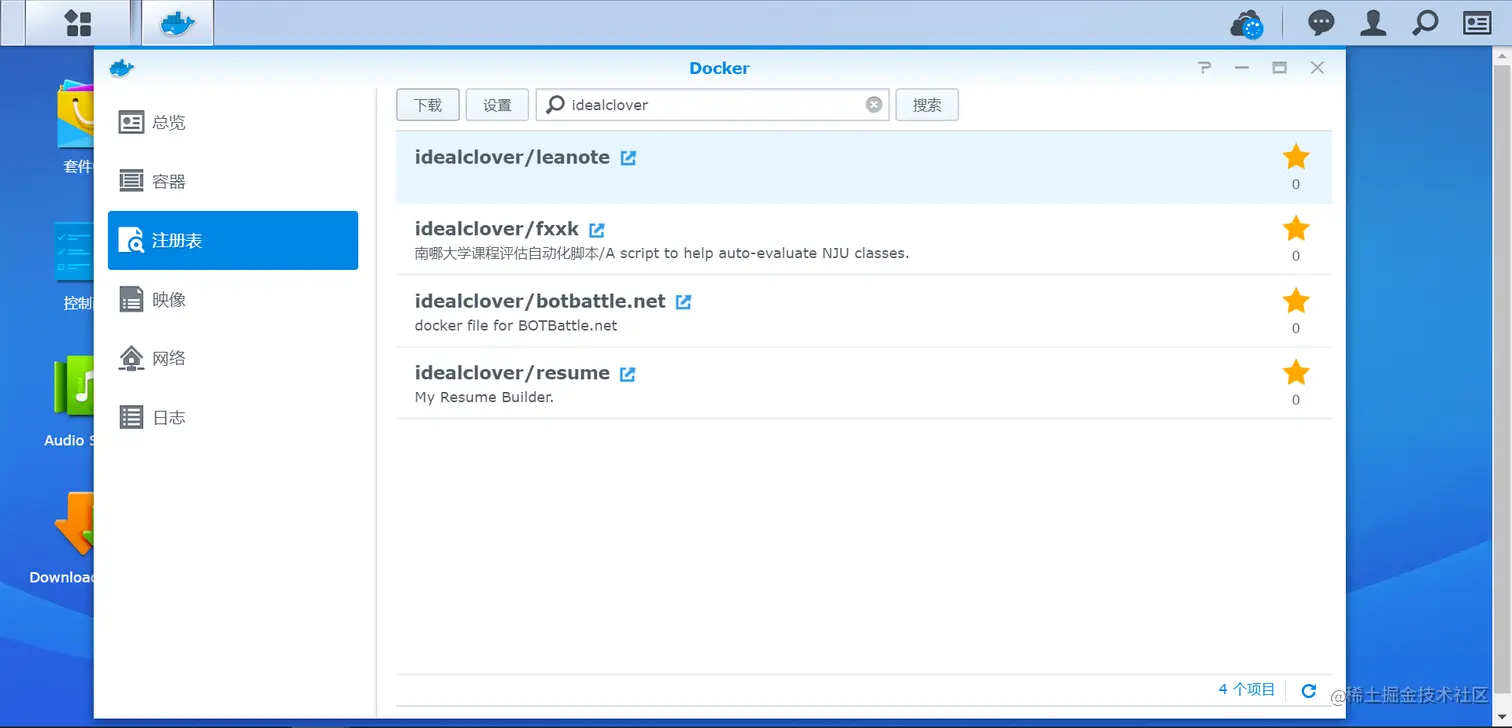Open the cloud upload status icon
This screenshot has width=1512, height=728.
pos(1248,23)
